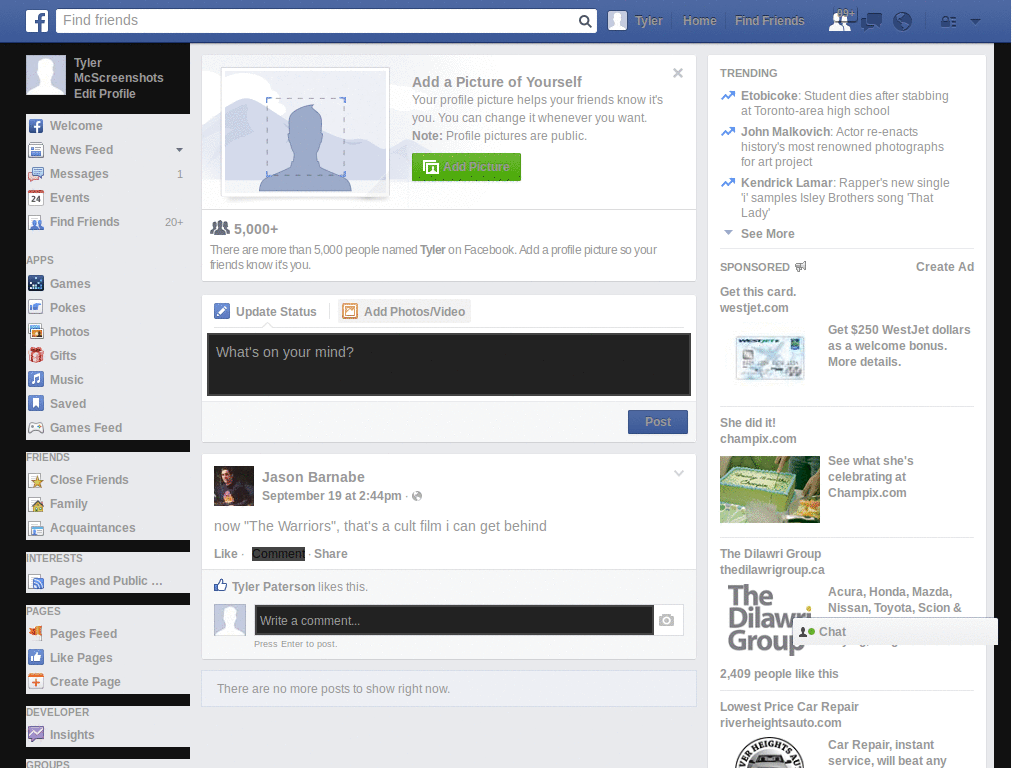
Task: Click the Write a comment field
Action: (x=454, y=620)
